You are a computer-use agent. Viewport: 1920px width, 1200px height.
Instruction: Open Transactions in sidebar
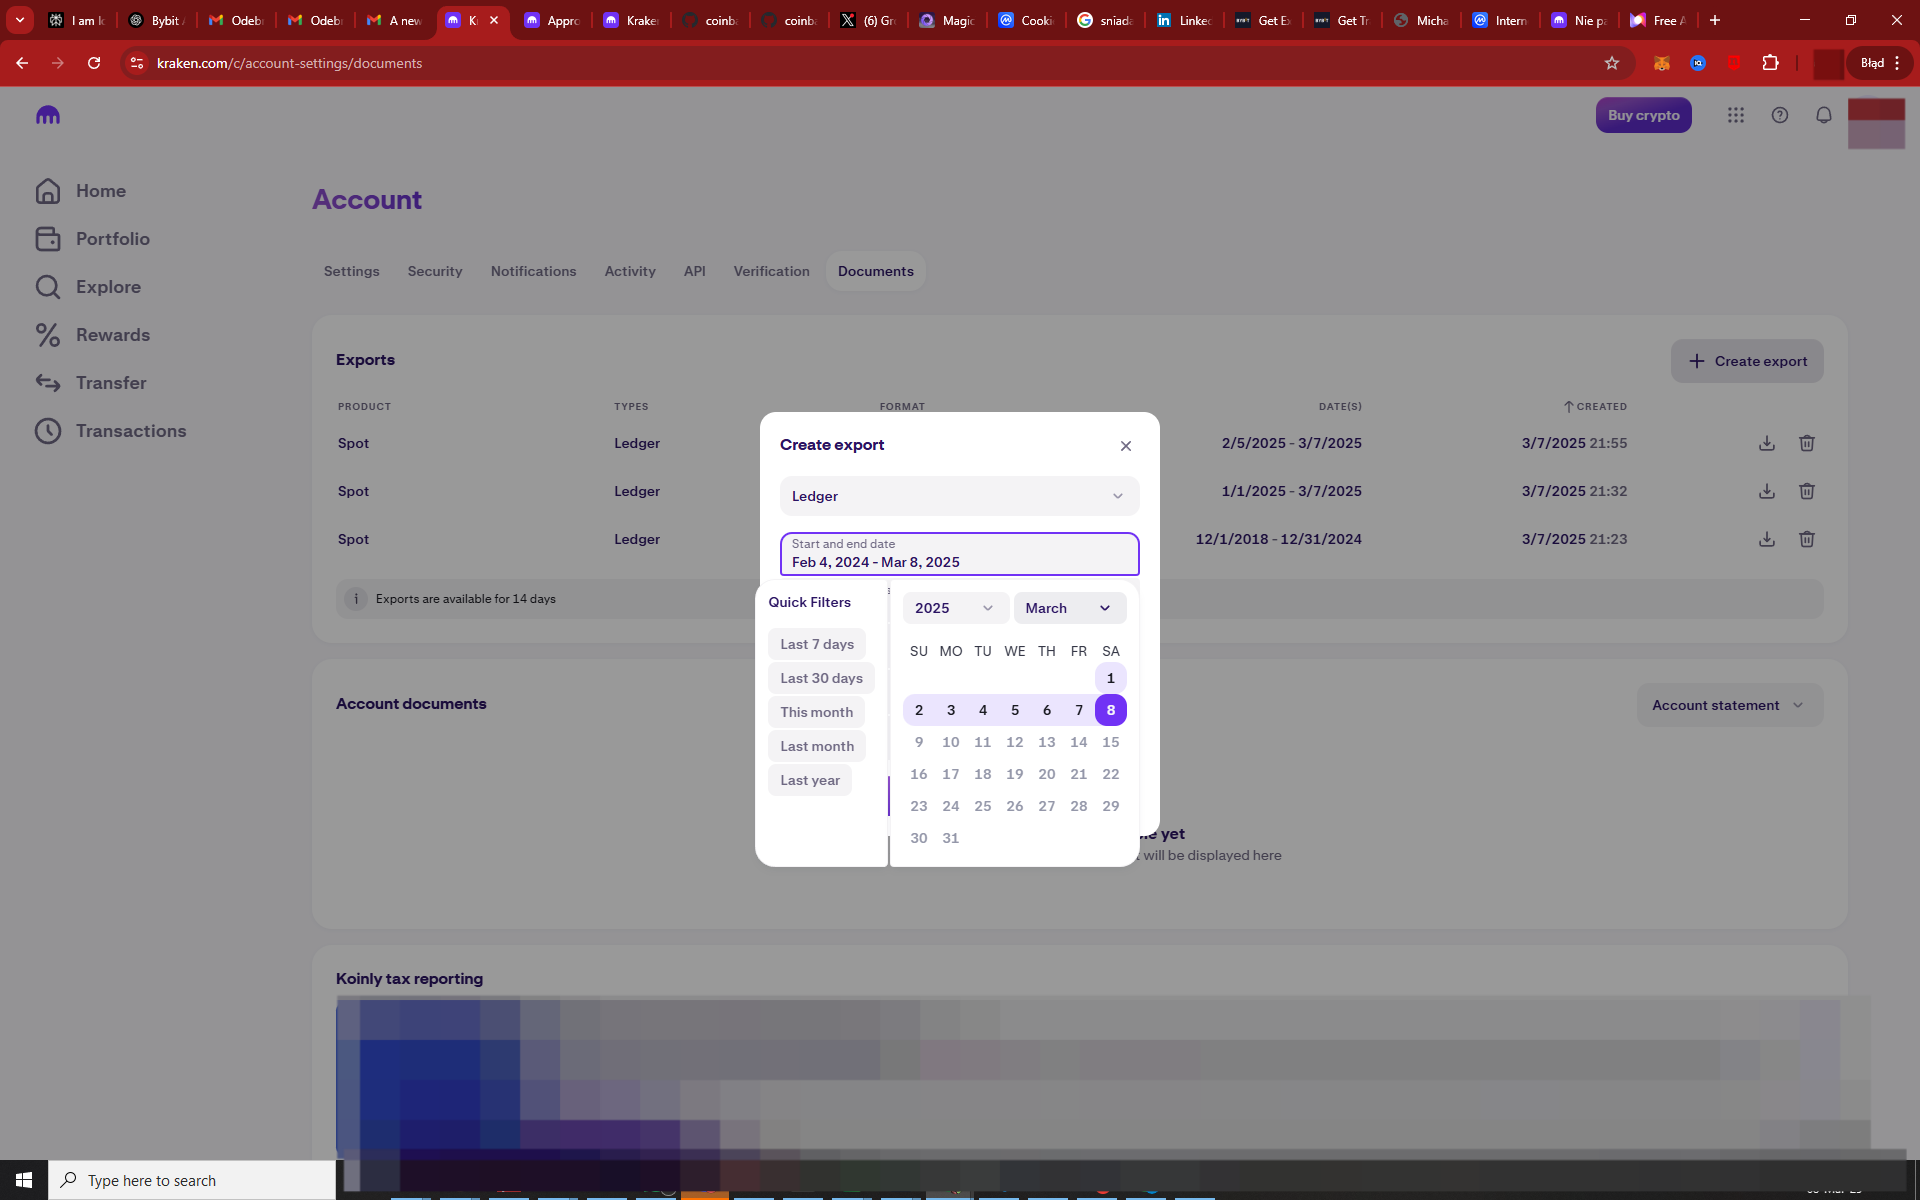pyautogui.click(x=111, y=431)
